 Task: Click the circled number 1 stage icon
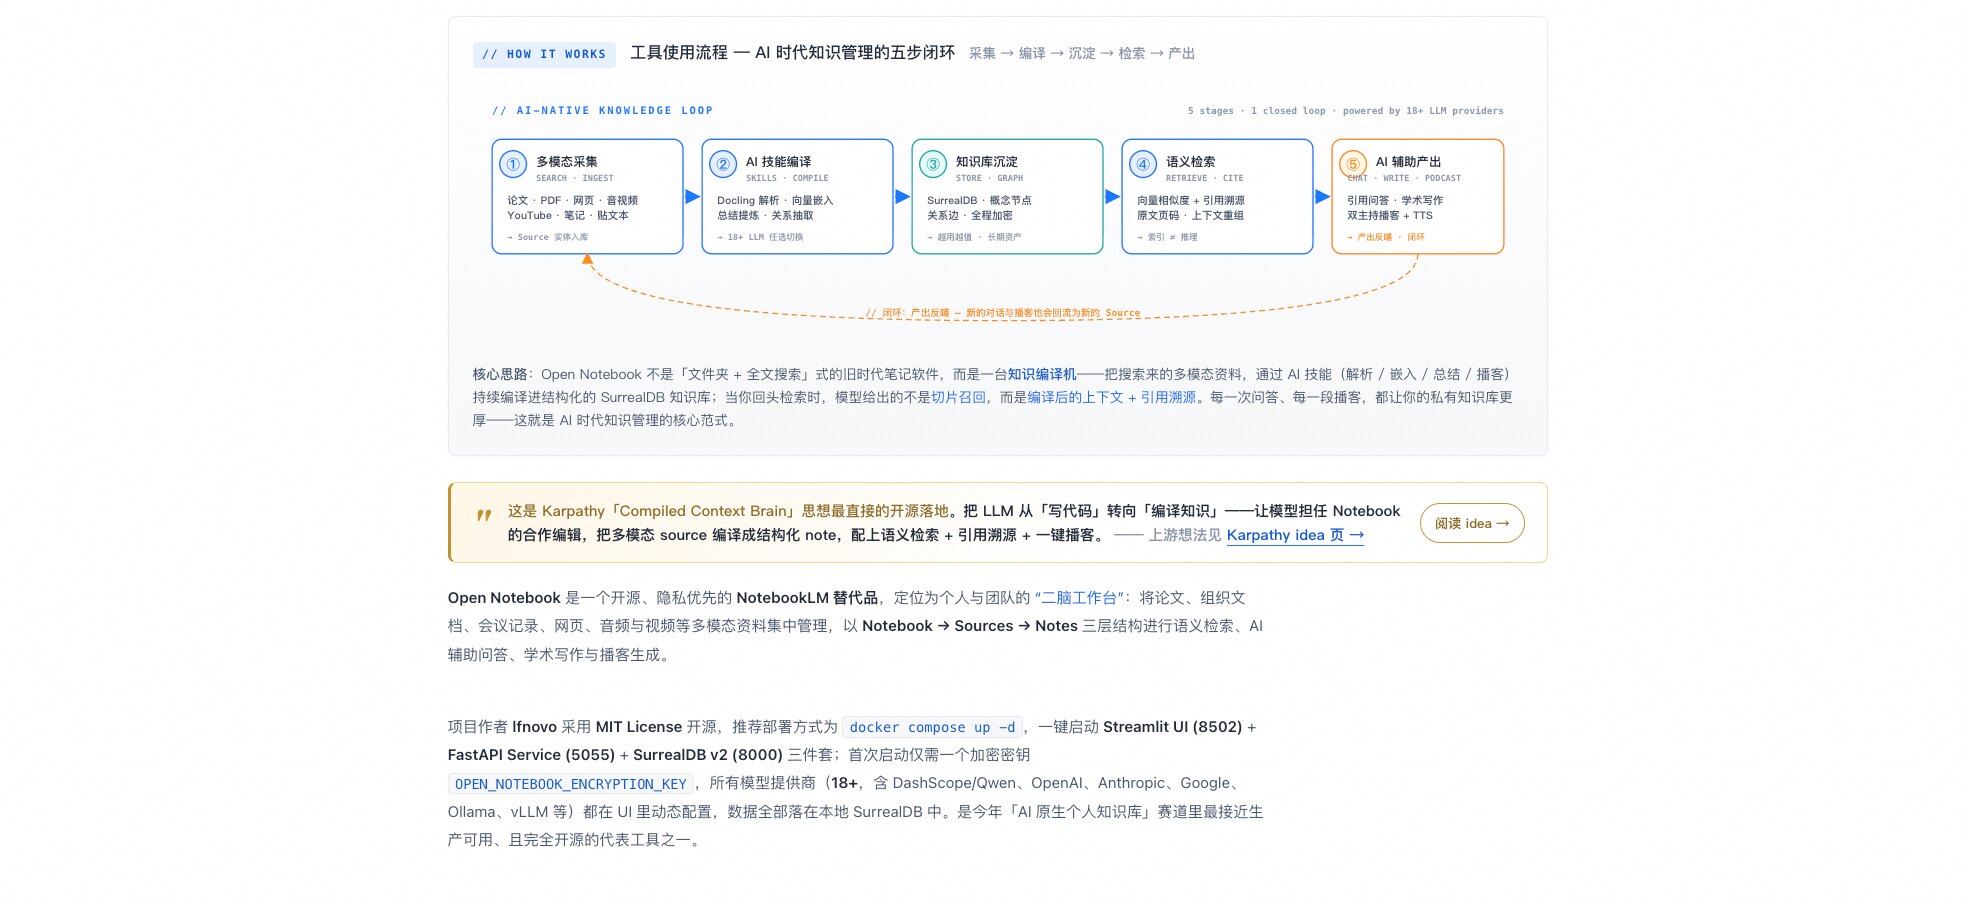click(513, 165)
